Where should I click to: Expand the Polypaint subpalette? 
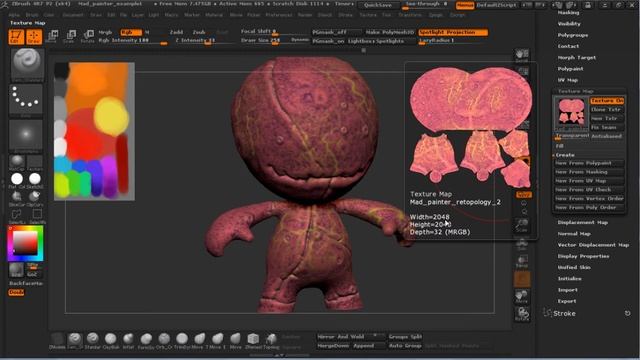click(x=571, y=69)
